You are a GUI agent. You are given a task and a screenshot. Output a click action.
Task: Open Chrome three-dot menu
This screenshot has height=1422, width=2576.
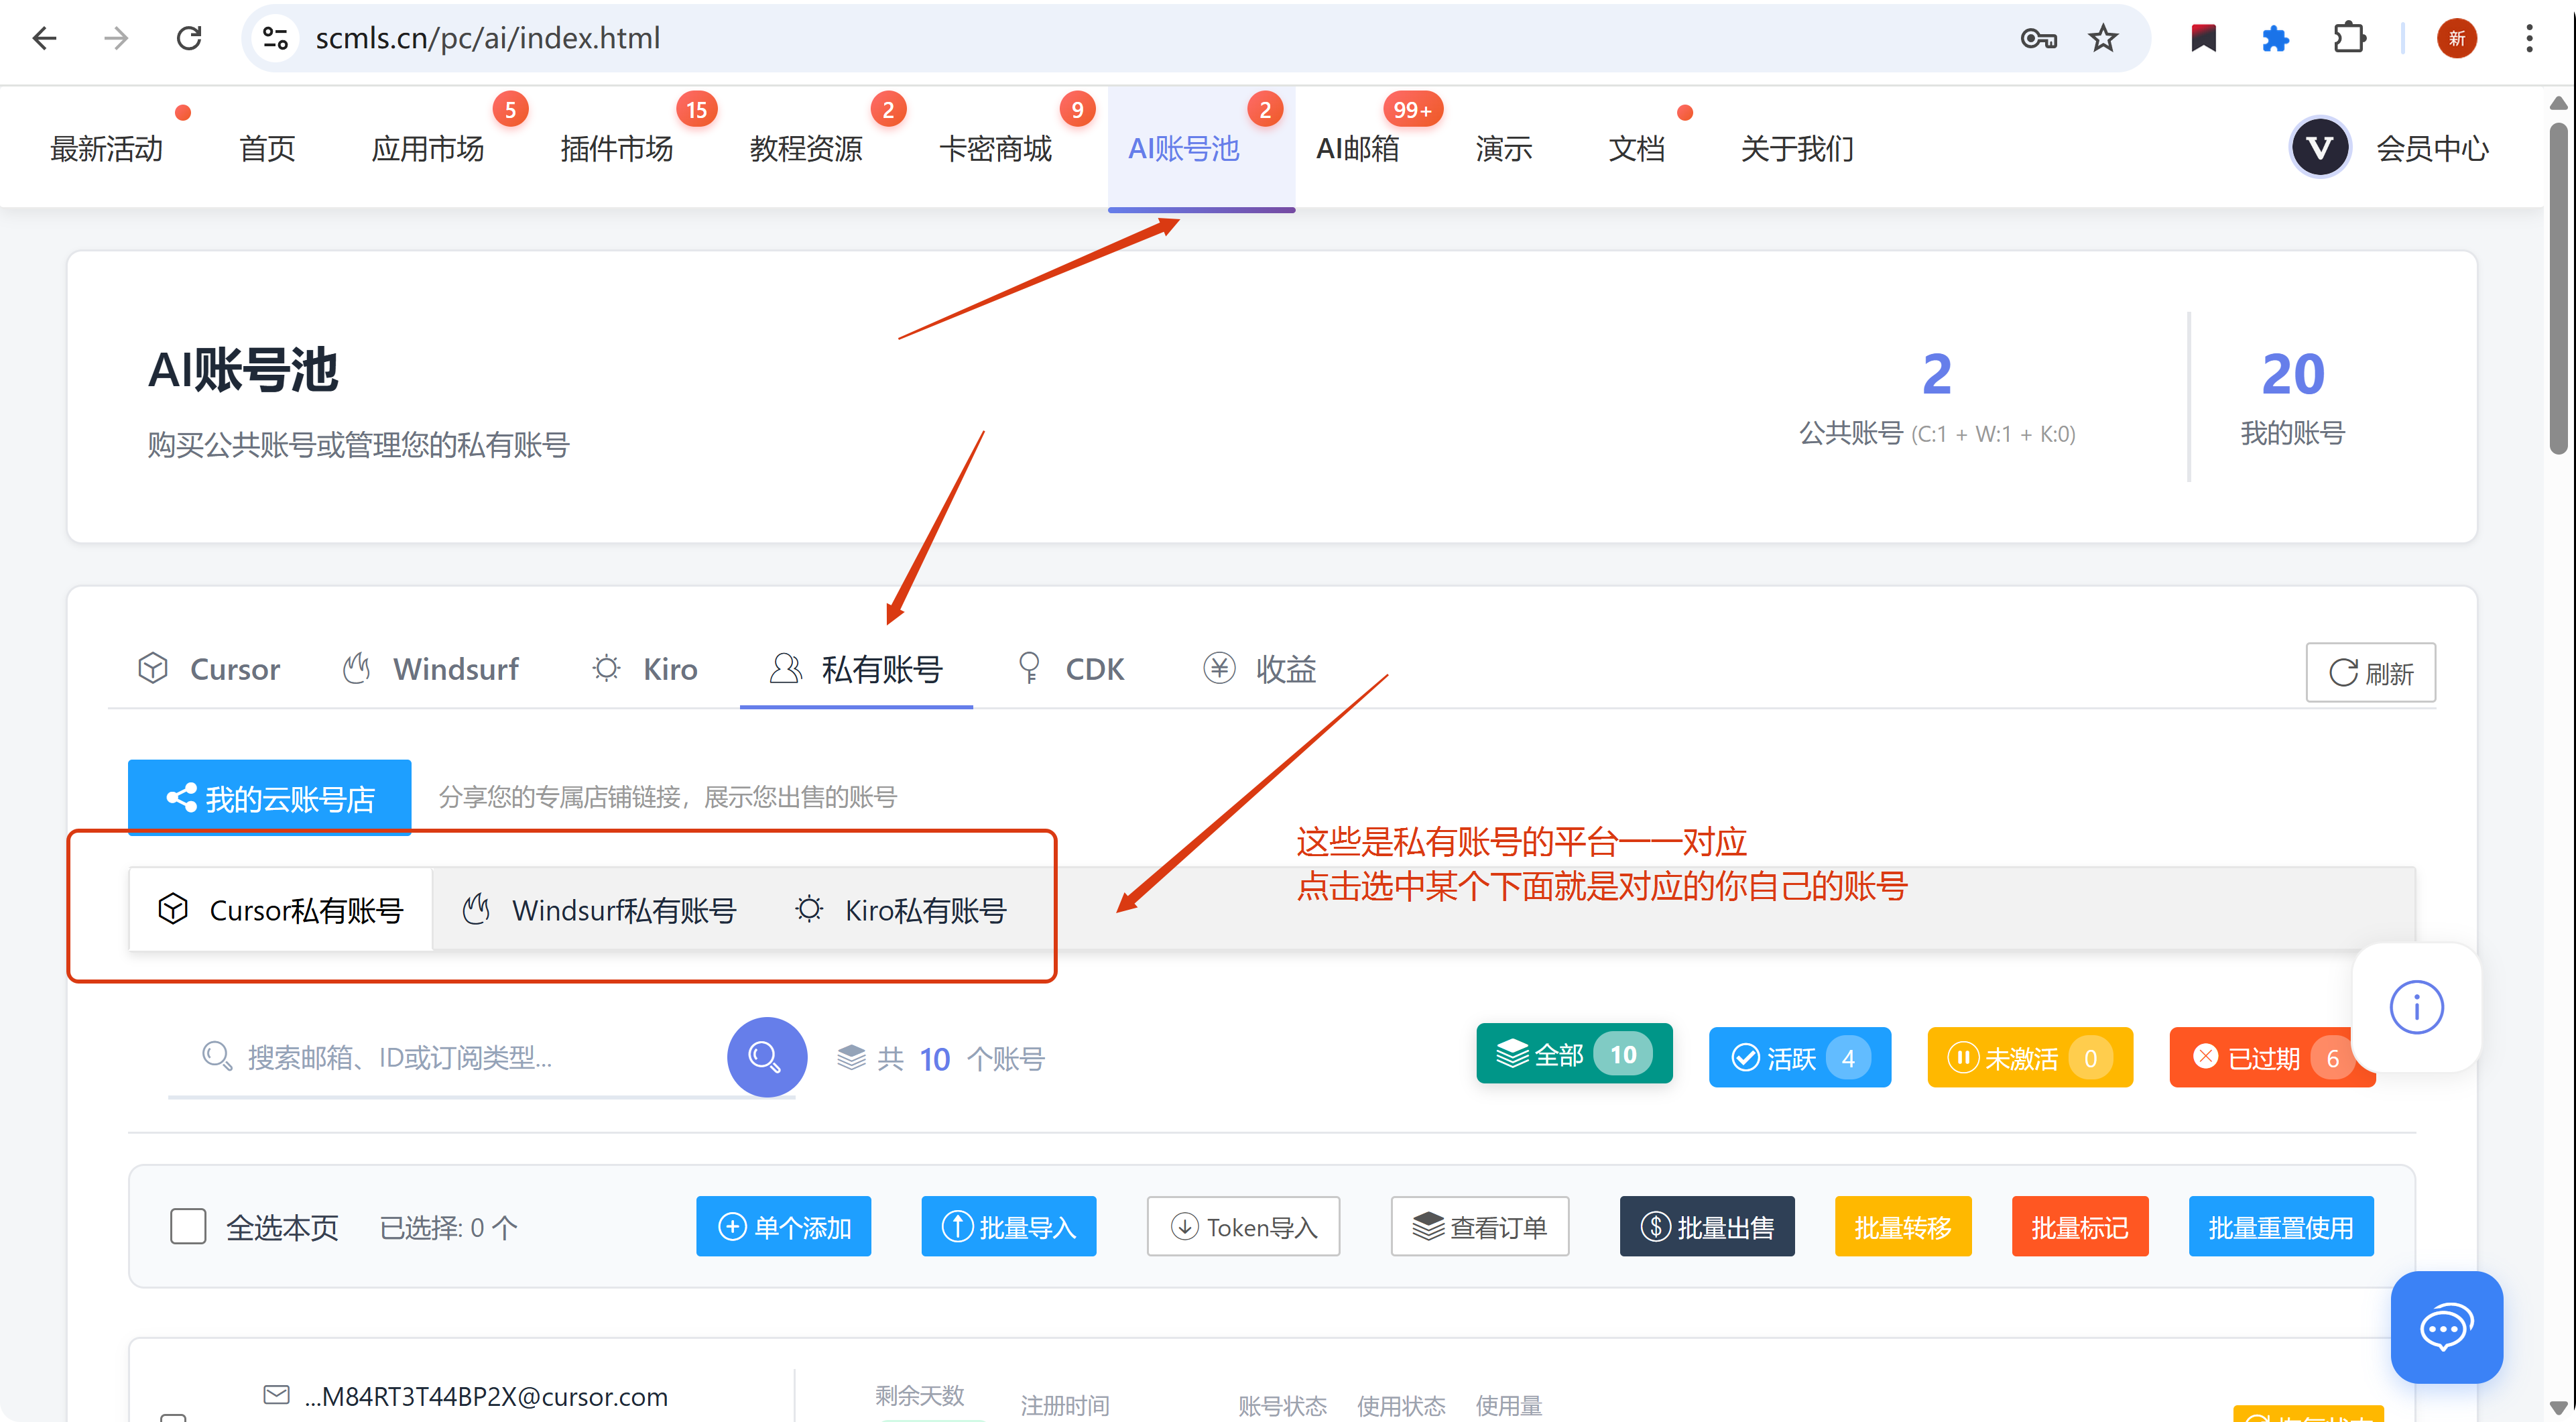coord(2529,39)
